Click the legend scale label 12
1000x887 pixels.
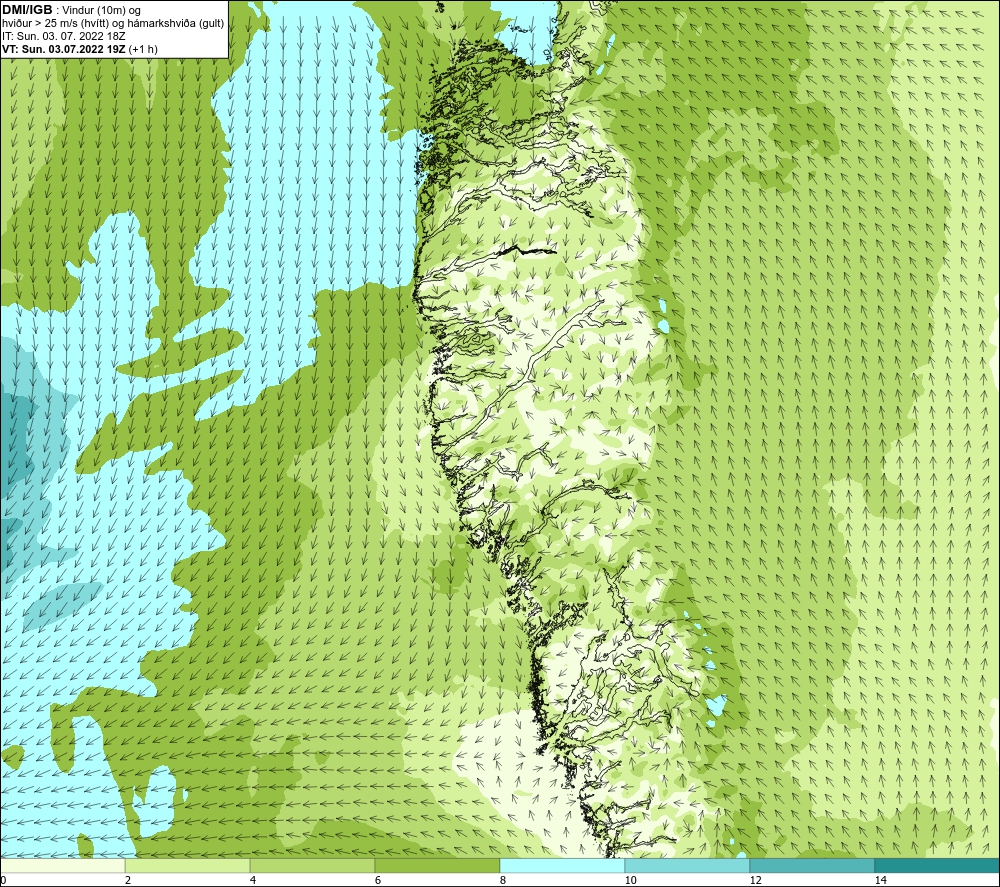click(755, 880)
